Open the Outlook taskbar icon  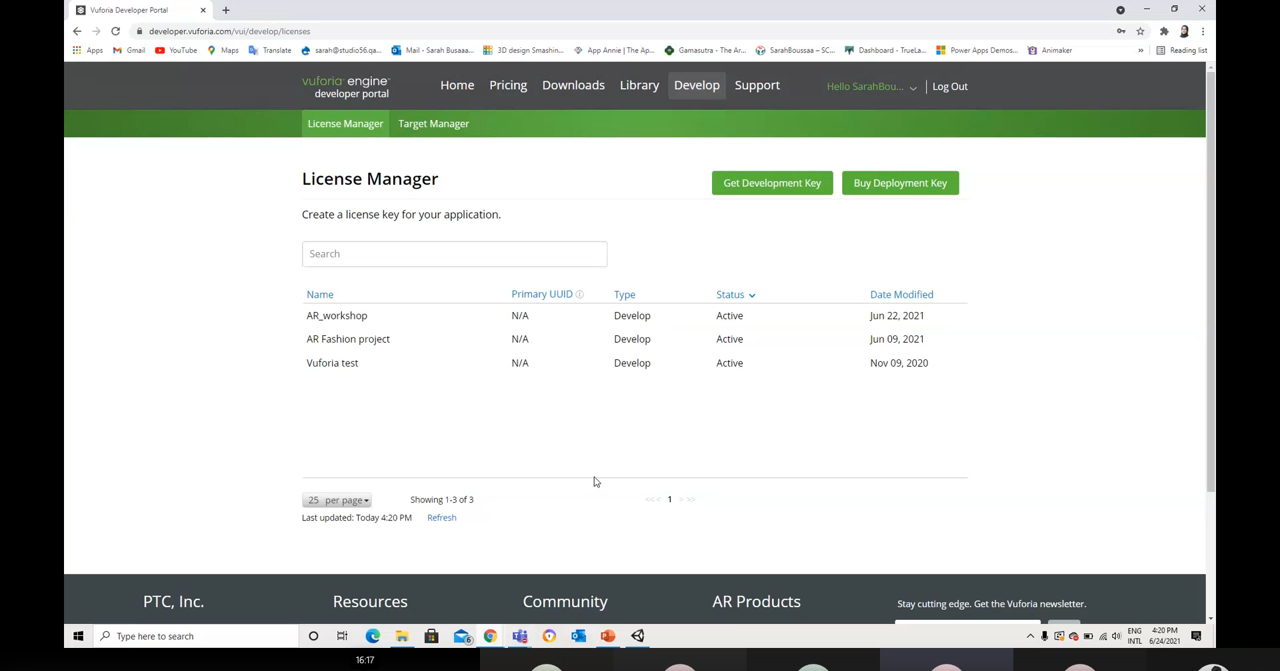(579, 636)
